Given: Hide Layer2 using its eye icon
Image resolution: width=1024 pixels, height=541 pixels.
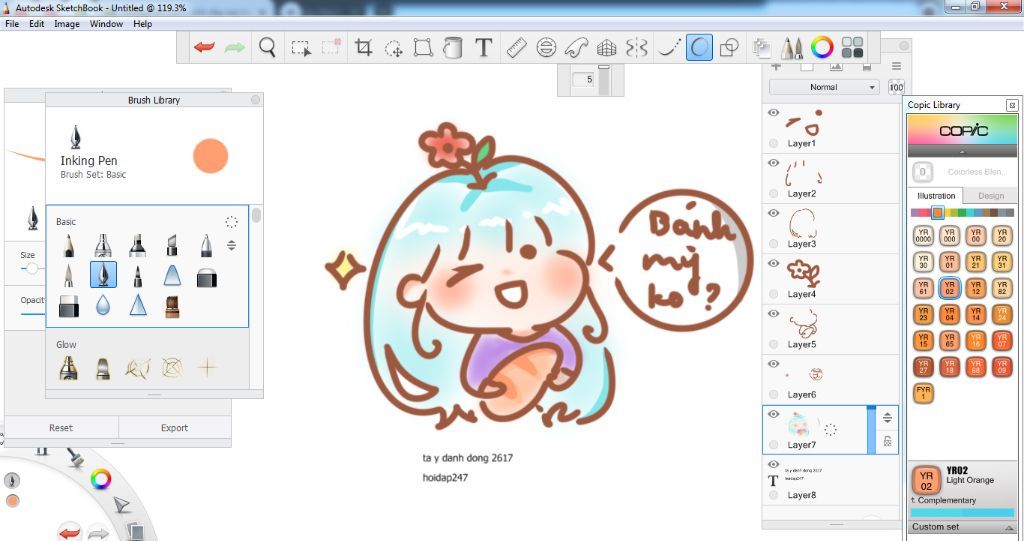Looking at the screenshot, I should (774, 163).
